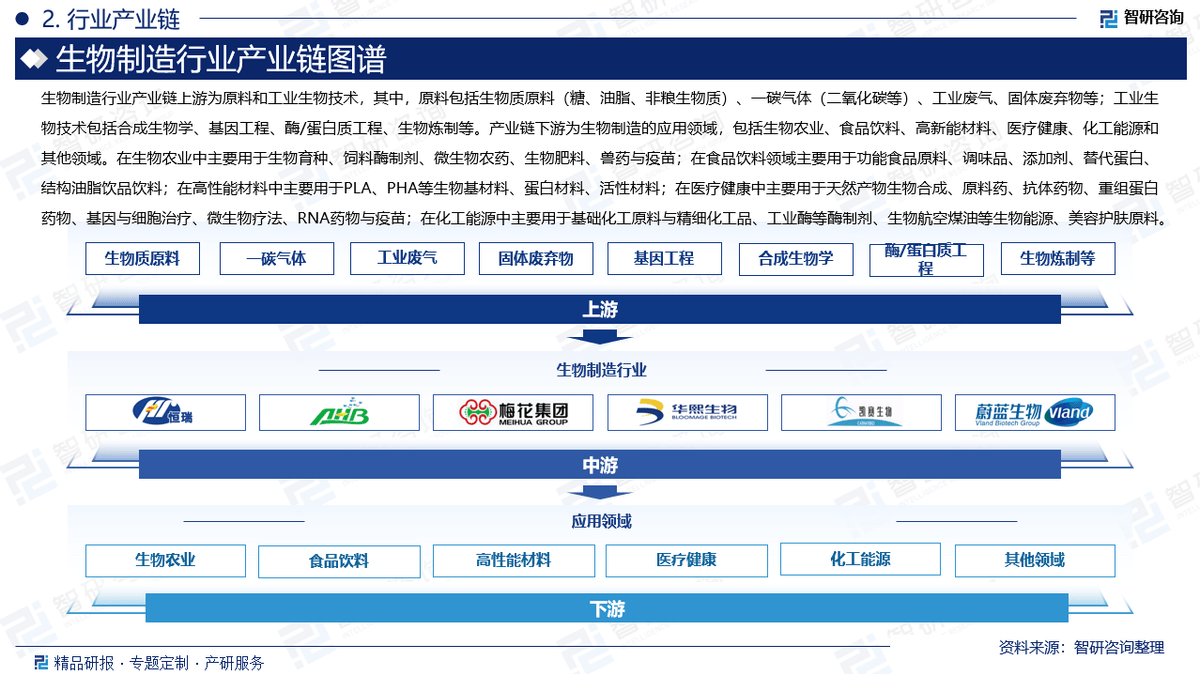This screenshot has width=1200, height=674.
Task: Click the 凯赛生物 company logo
Action: (x=861, y=412)
